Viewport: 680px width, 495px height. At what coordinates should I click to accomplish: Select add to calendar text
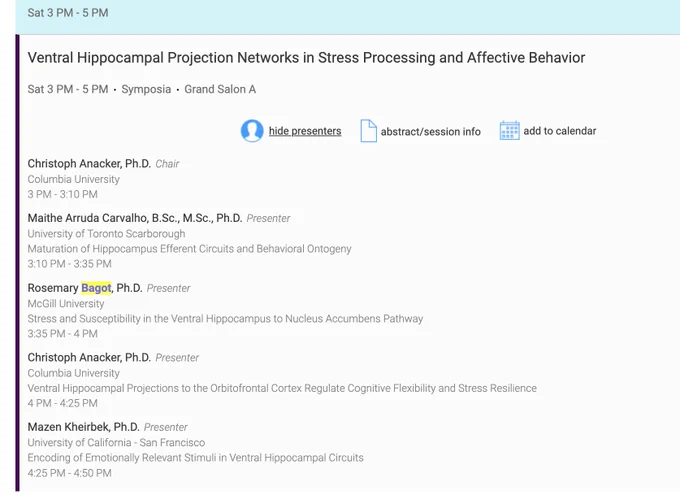[x=559, y=131]
